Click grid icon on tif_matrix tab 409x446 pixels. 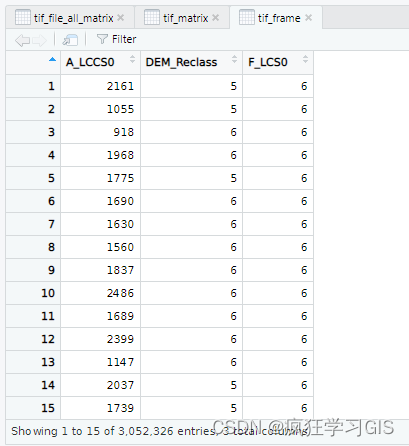click(152, 17)
